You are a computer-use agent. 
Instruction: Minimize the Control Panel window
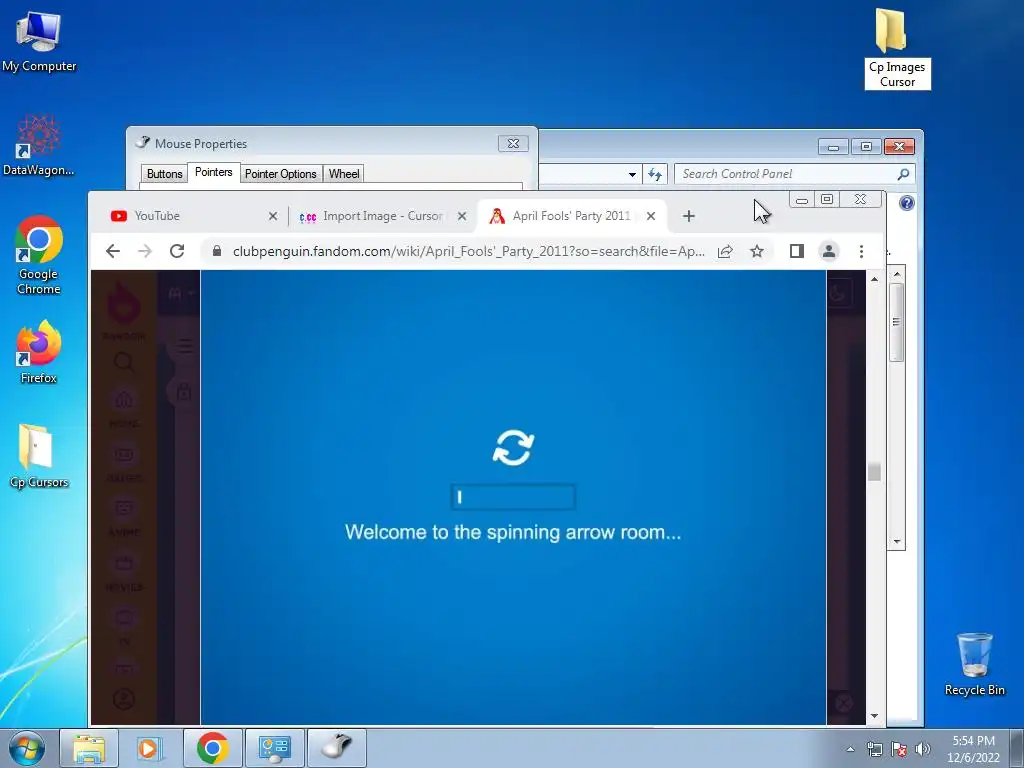pyautogui.click(x=833, y=147)
